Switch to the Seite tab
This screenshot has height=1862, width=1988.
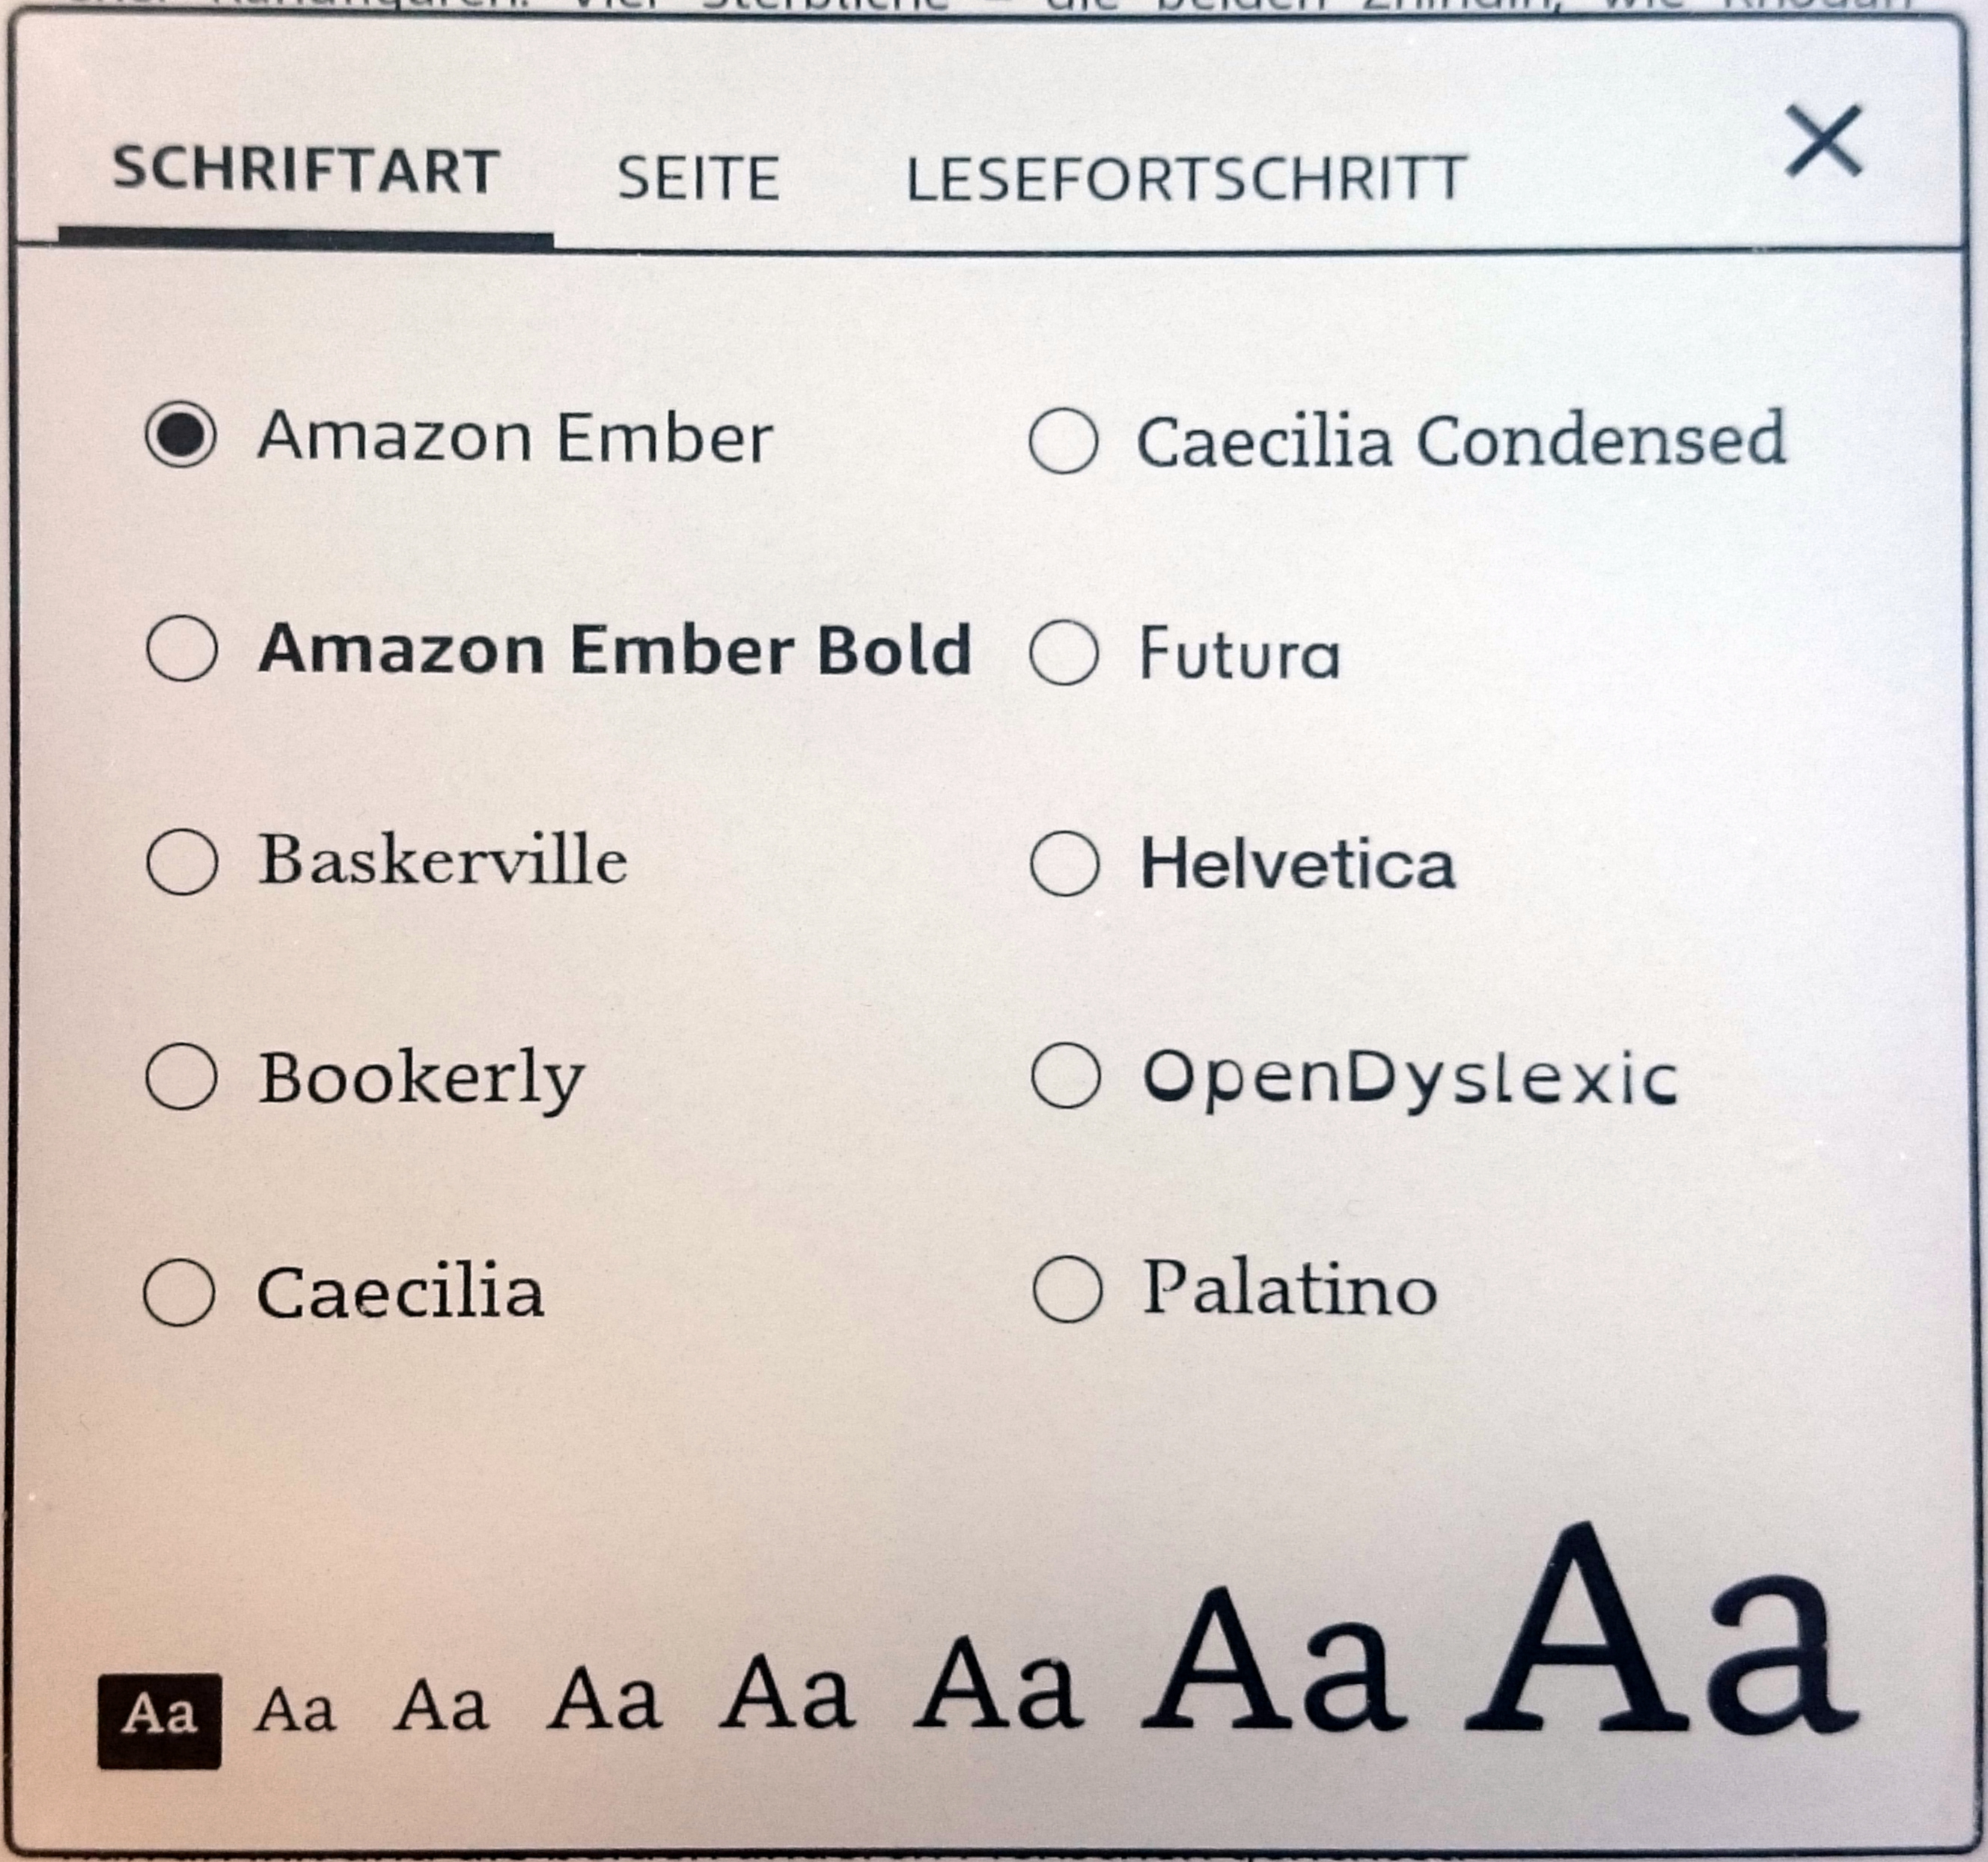click(x=698, y=179)
